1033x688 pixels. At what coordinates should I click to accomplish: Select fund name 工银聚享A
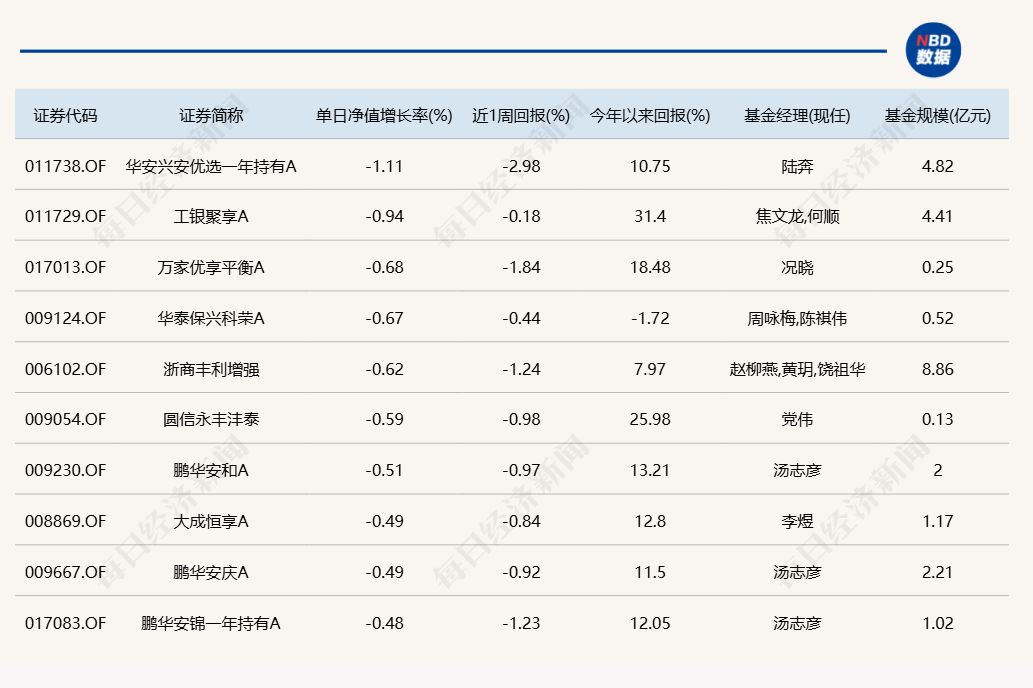tap(211, 216)
